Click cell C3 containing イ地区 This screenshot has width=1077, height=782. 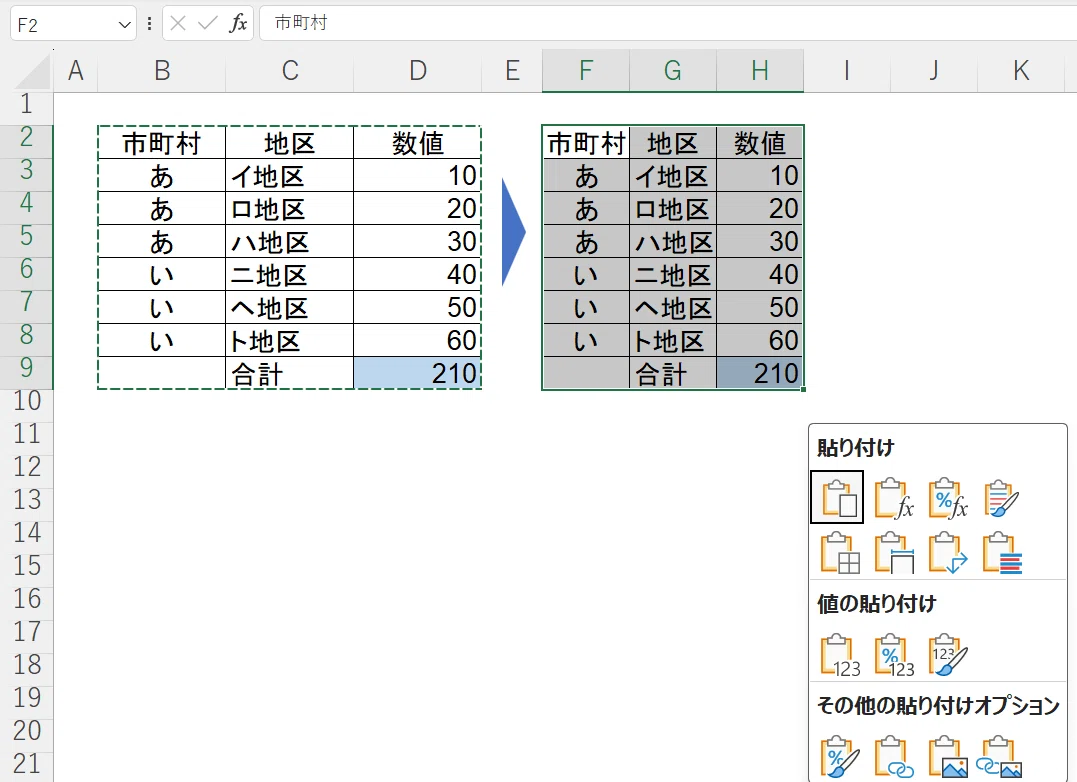[x=290, y=176]
